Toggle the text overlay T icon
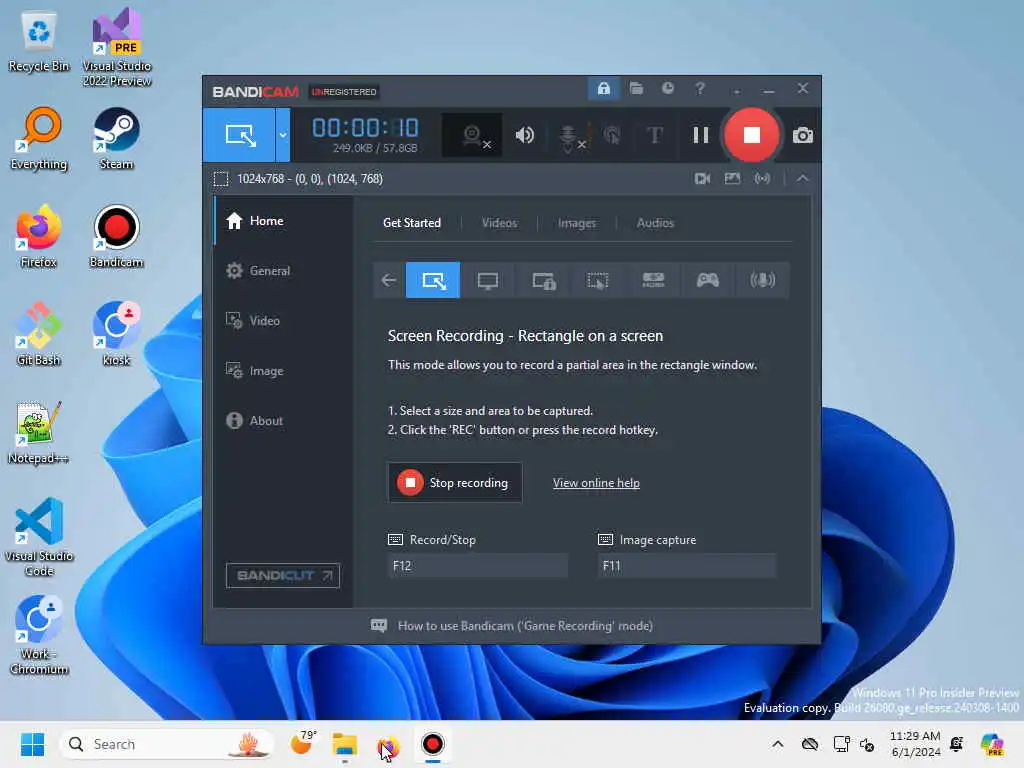The width and height of the screenshot is (1024, 768). click(654, 135)
